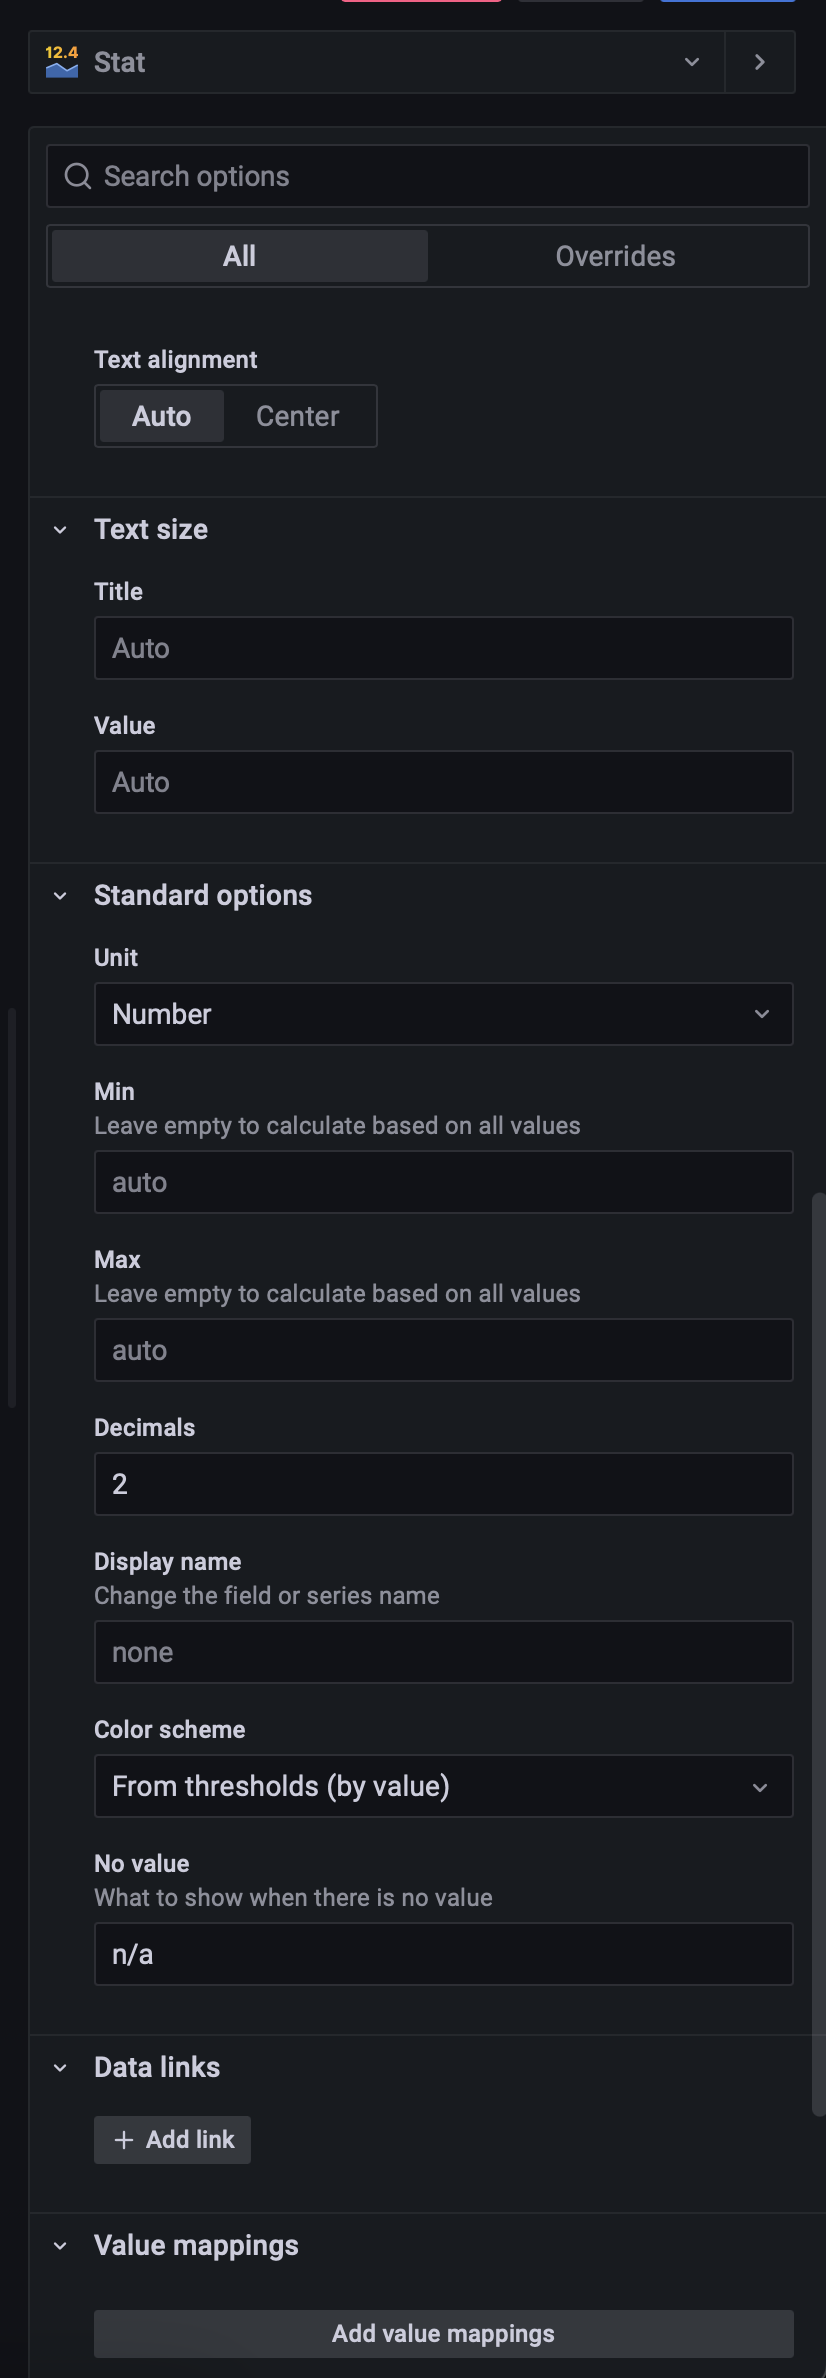This screenshot has width=826, height=2378.
Task: Click the Add value mappings button
Action: (443, 2333)
